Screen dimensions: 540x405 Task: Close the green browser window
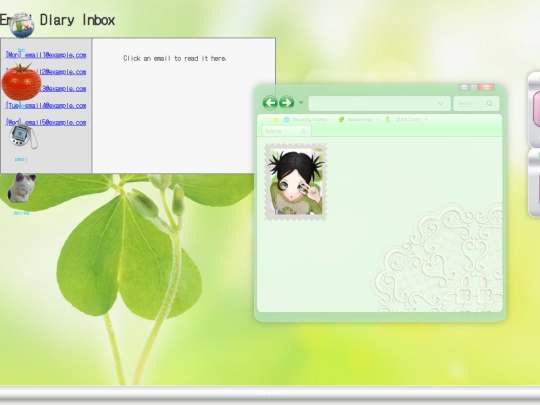[x=487, y=87]
